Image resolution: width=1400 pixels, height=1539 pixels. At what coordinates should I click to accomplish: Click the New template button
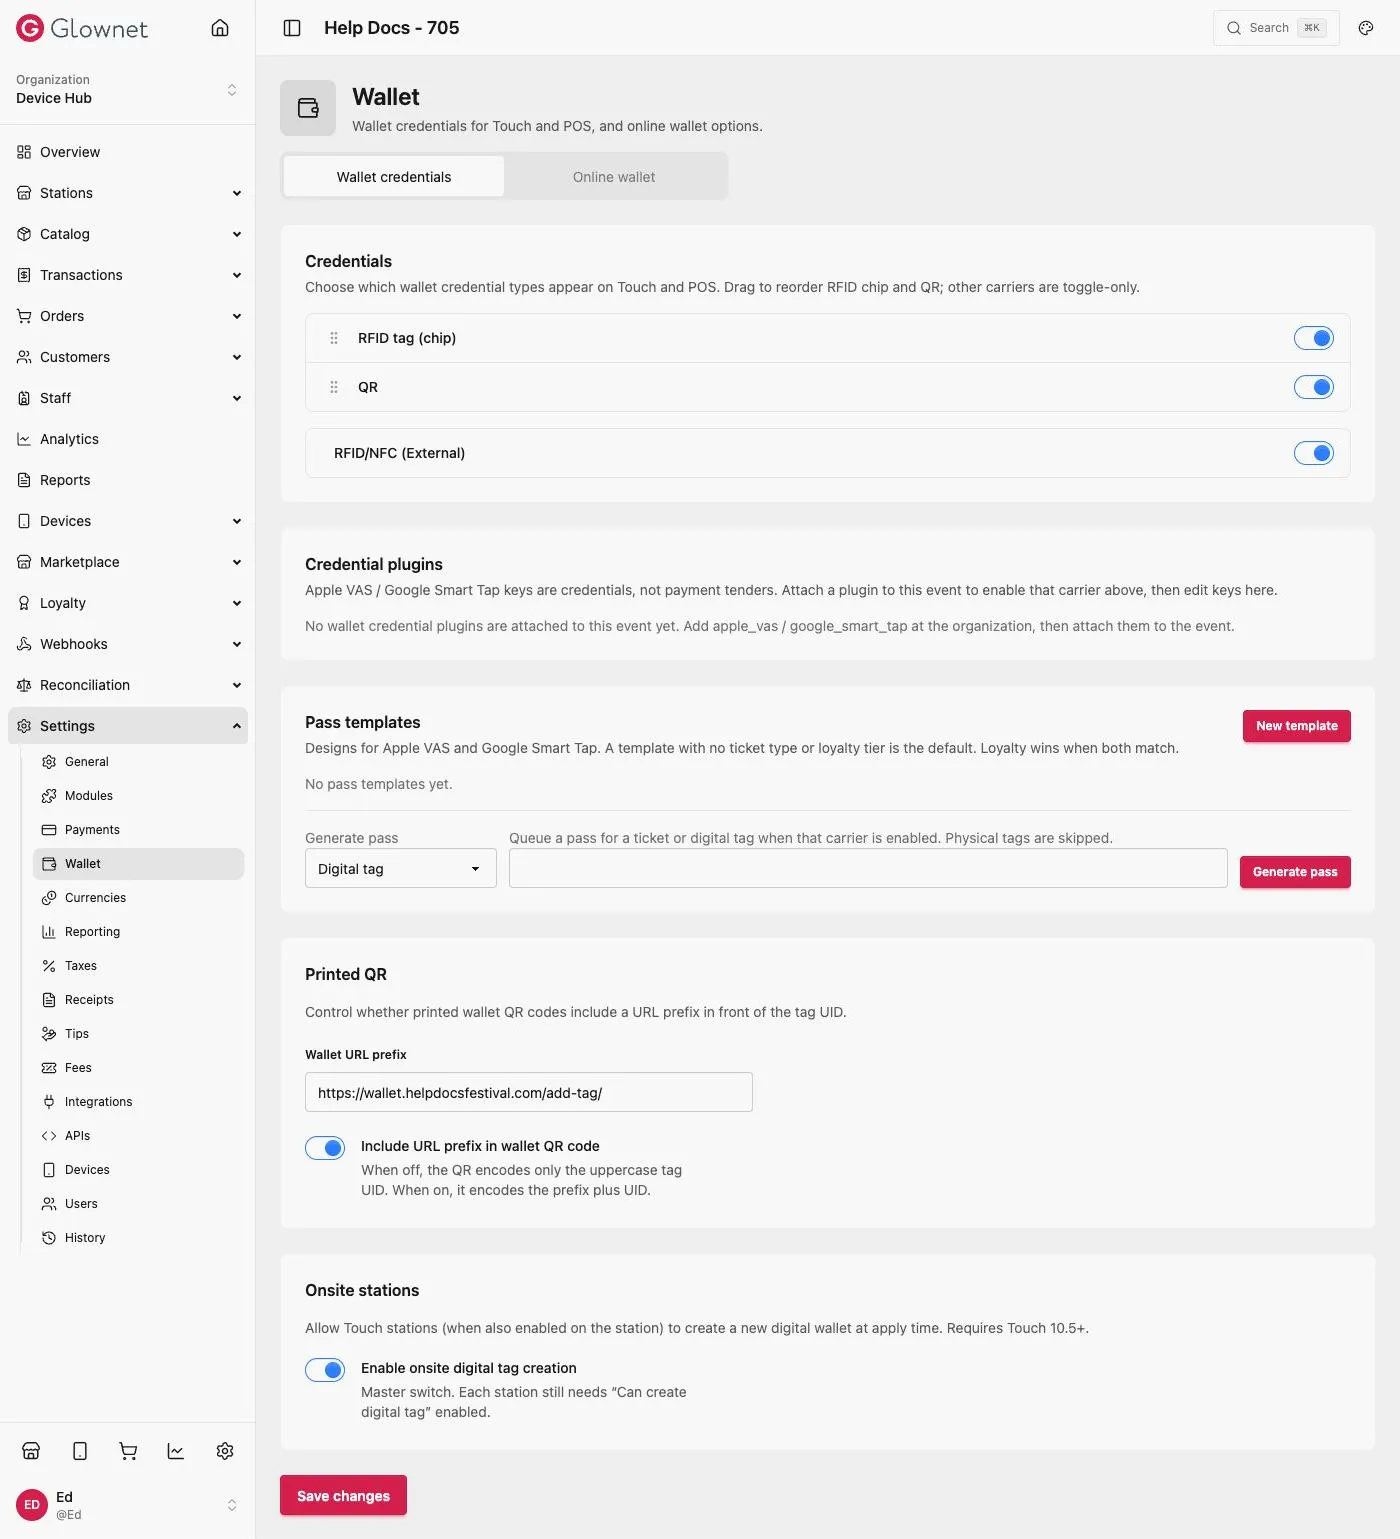click(x=1297, y=726)
